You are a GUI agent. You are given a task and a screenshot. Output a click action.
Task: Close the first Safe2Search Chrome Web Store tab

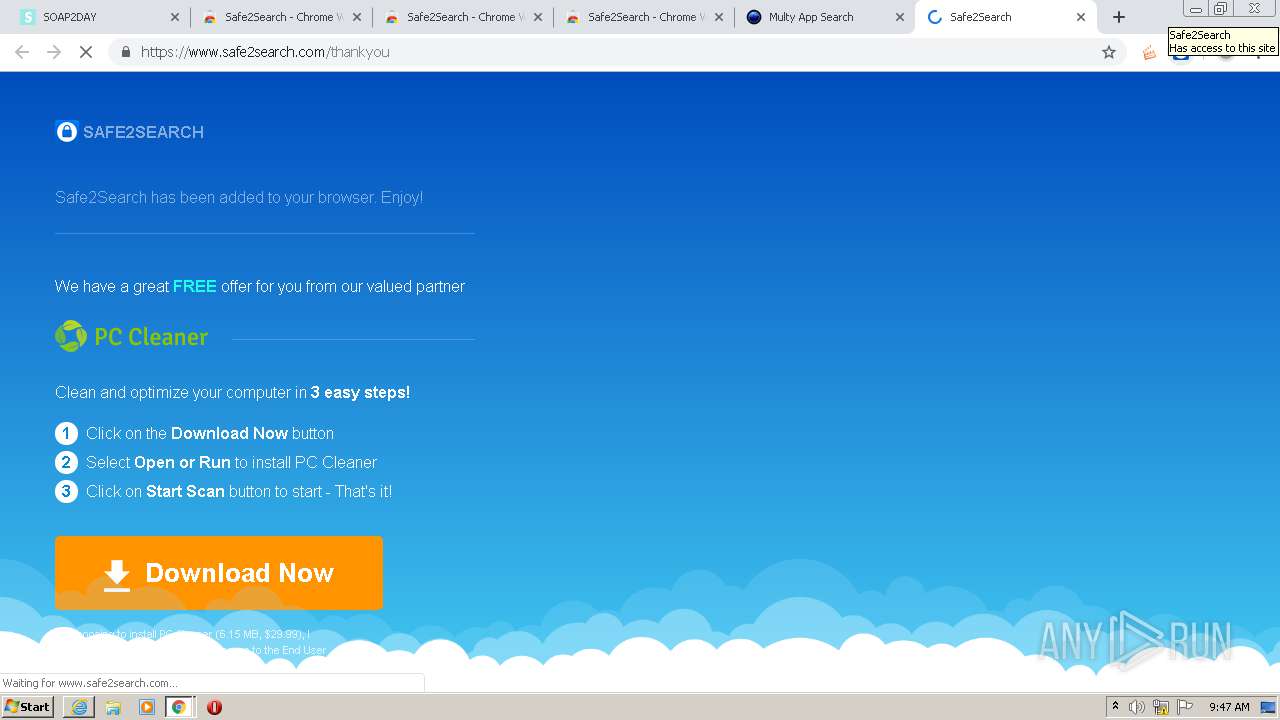(357, 17)
